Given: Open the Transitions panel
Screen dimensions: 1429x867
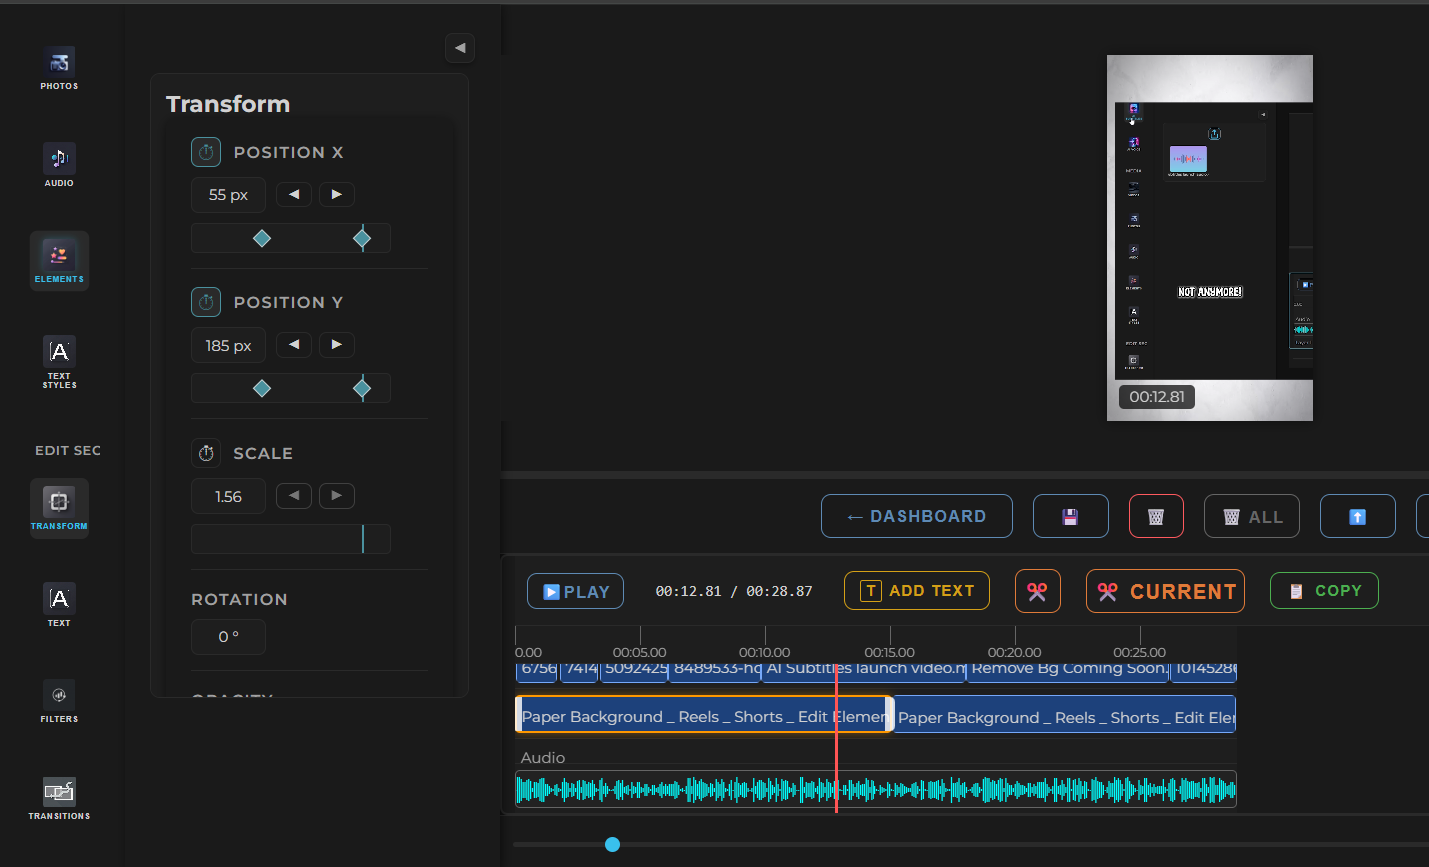Looking at the screenshot, I should (59, 799).
